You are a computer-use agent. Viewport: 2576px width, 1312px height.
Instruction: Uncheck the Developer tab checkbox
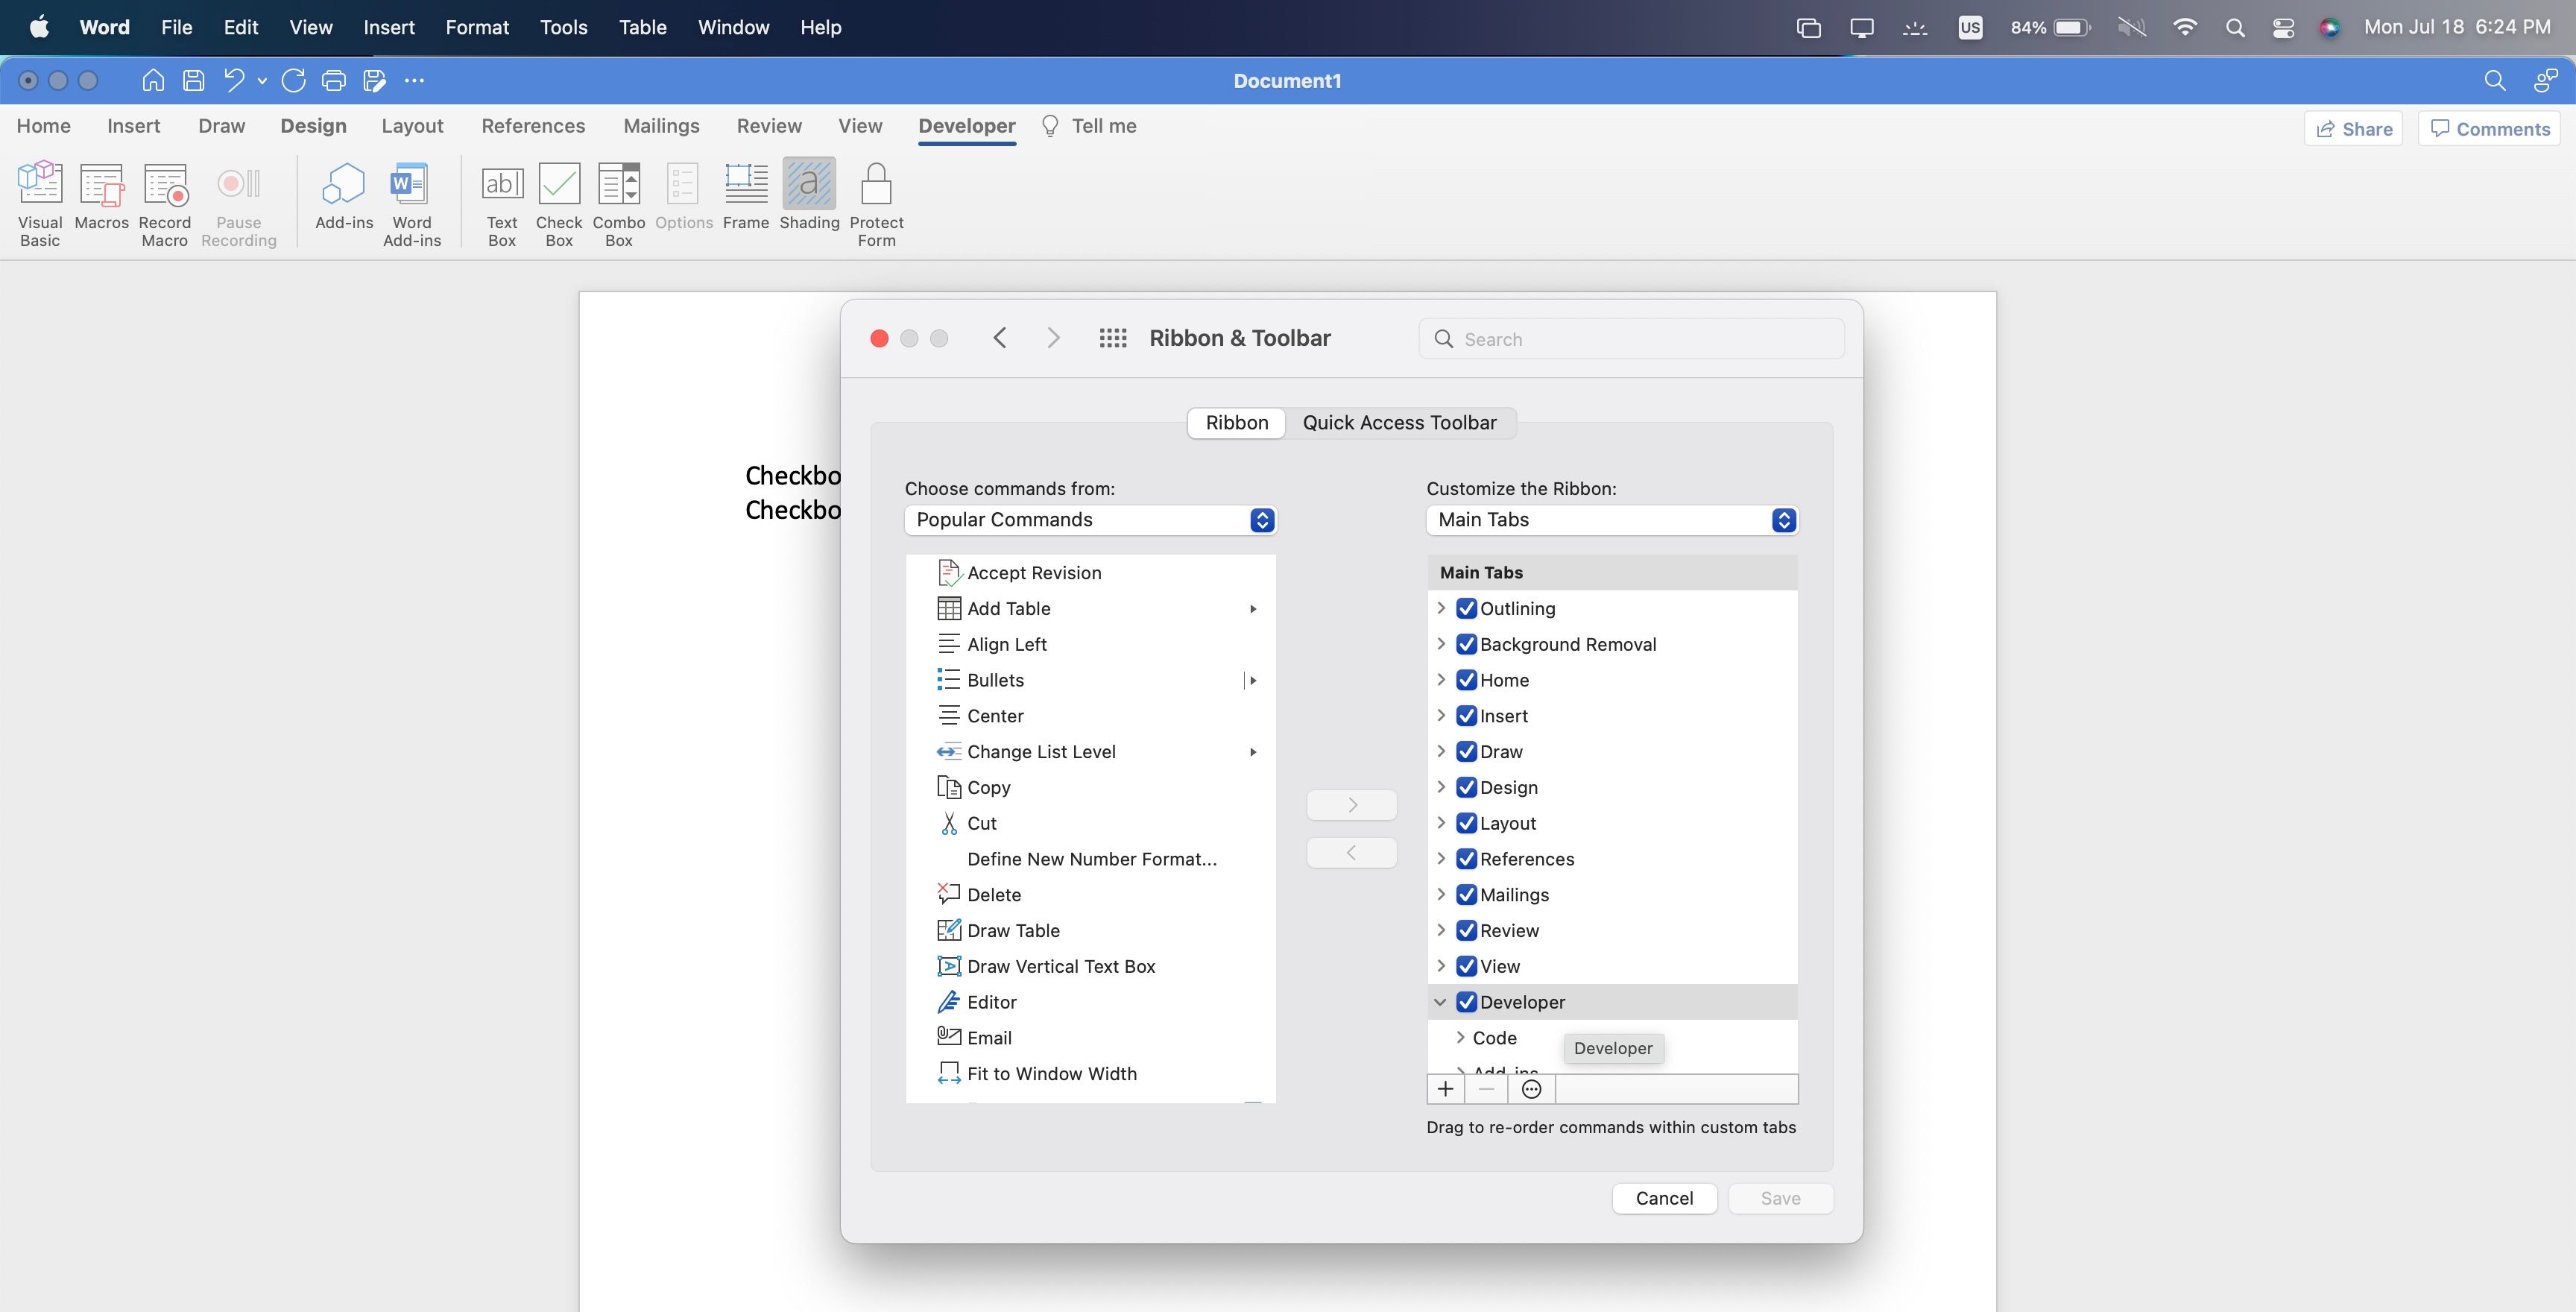coord(1467,1002)
